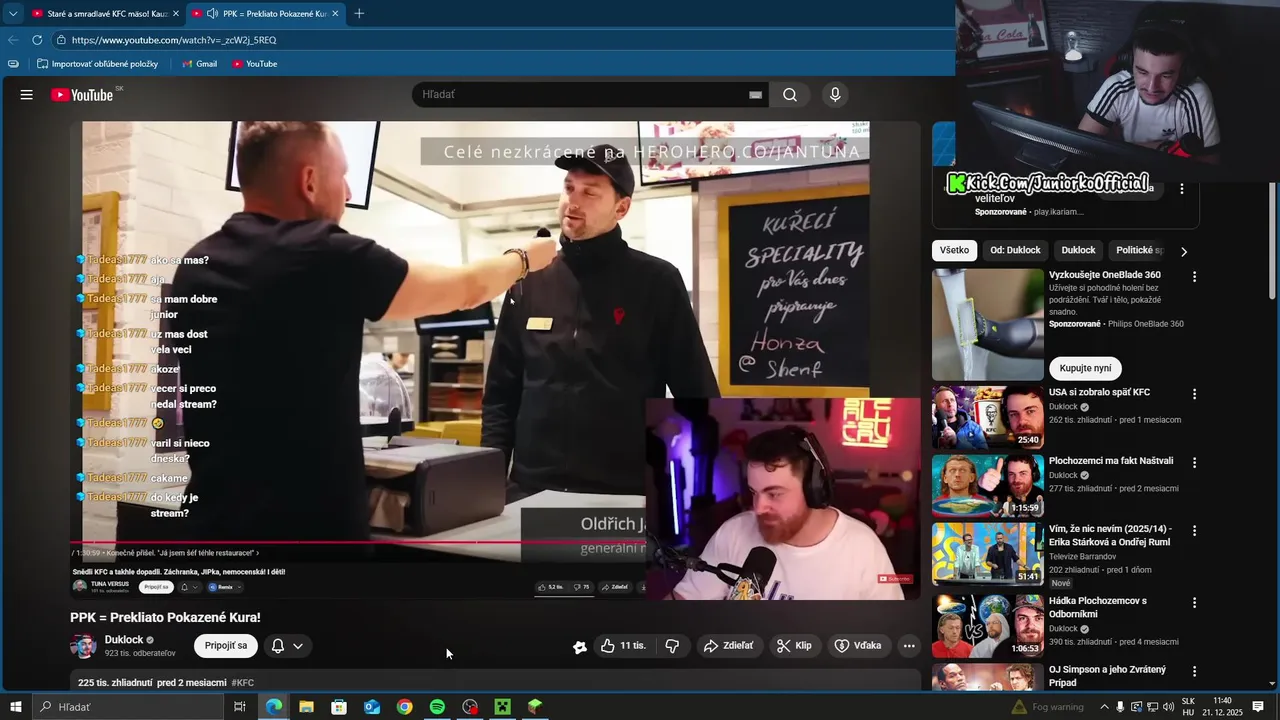This screenshot has height=720, width=1280.
Task: Open File Explorer from the taskbar
Action: click(x=306, y=707)
